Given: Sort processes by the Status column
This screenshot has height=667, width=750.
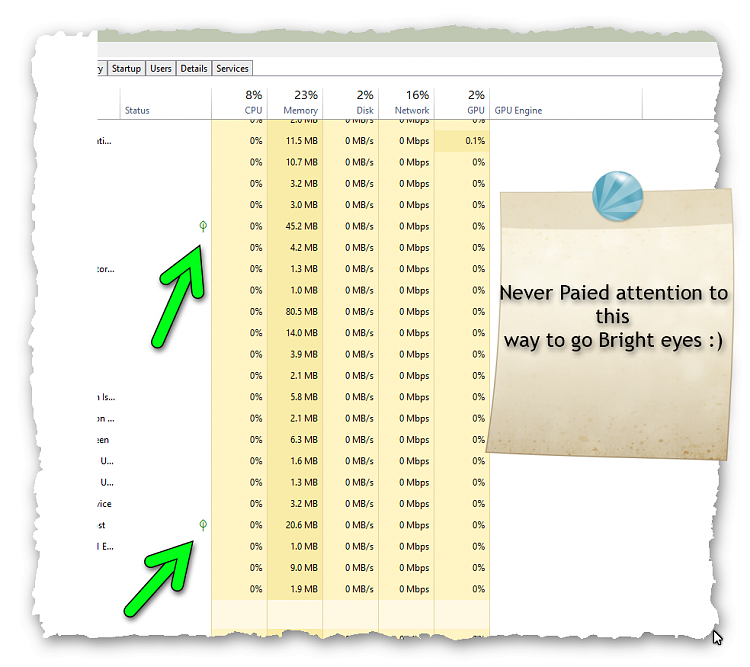Looking at the screenshot, I should click(x=165, y=103).
